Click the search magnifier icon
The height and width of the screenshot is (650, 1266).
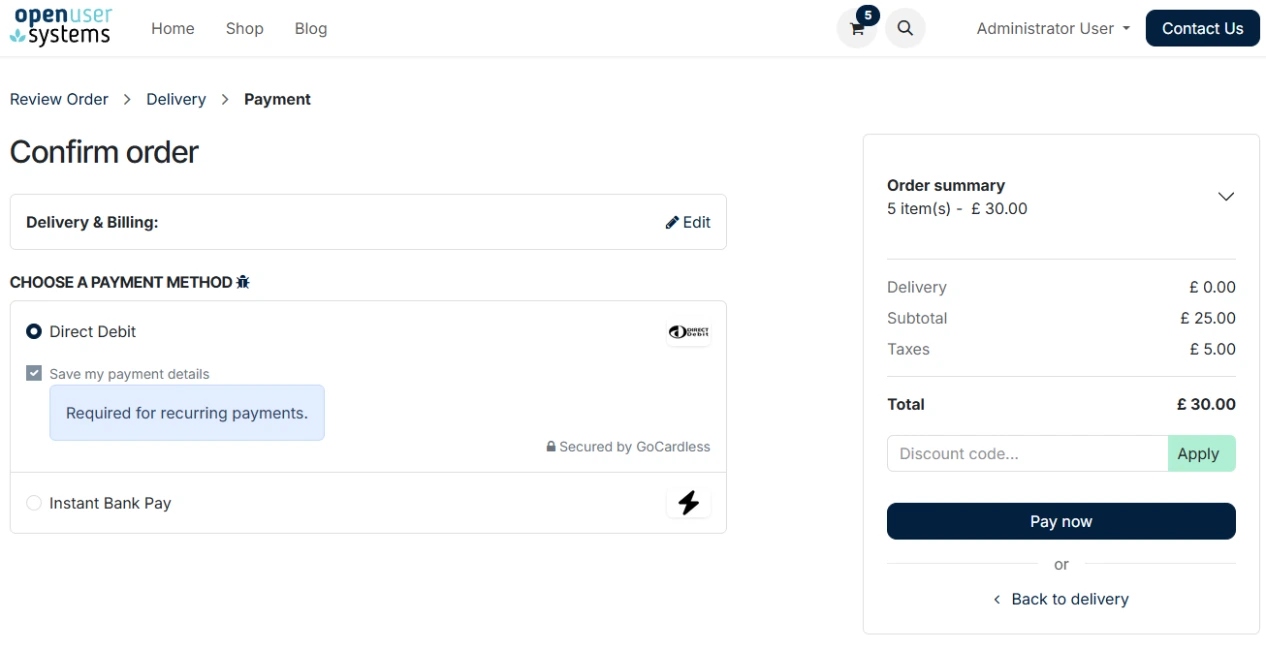905,29
